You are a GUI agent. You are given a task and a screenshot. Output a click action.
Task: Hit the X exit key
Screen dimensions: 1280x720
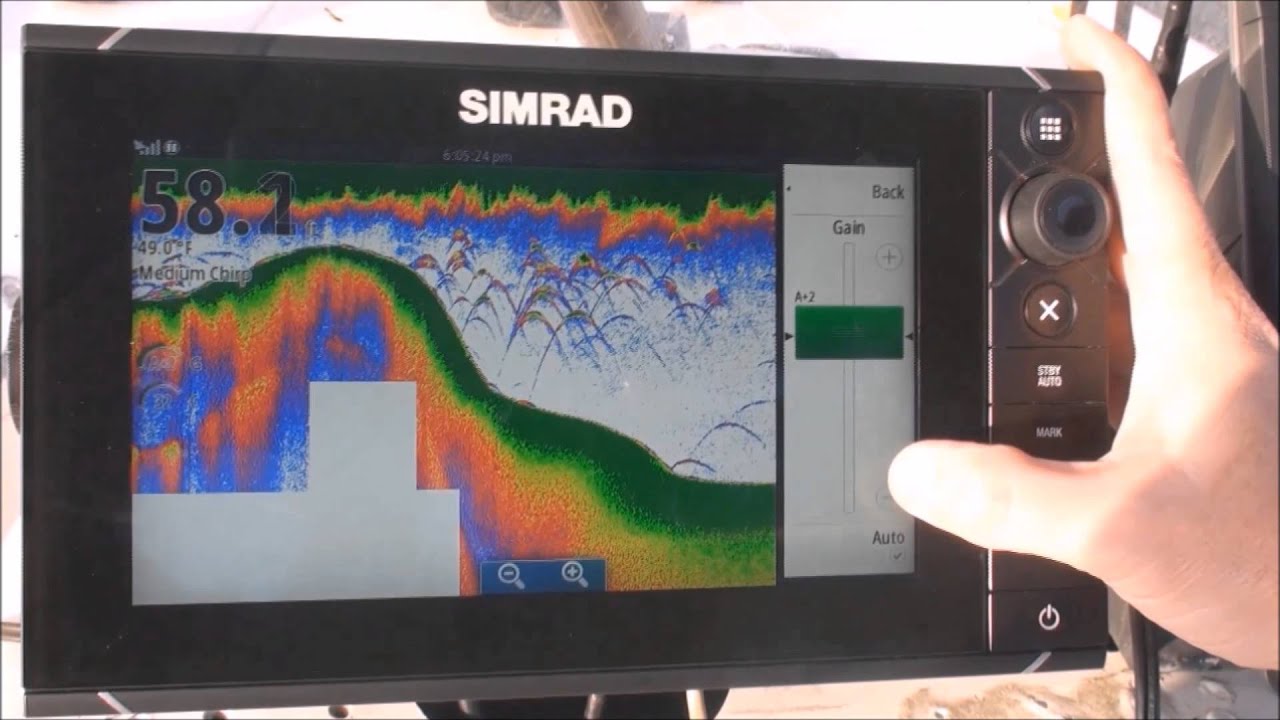point(1048,310)
